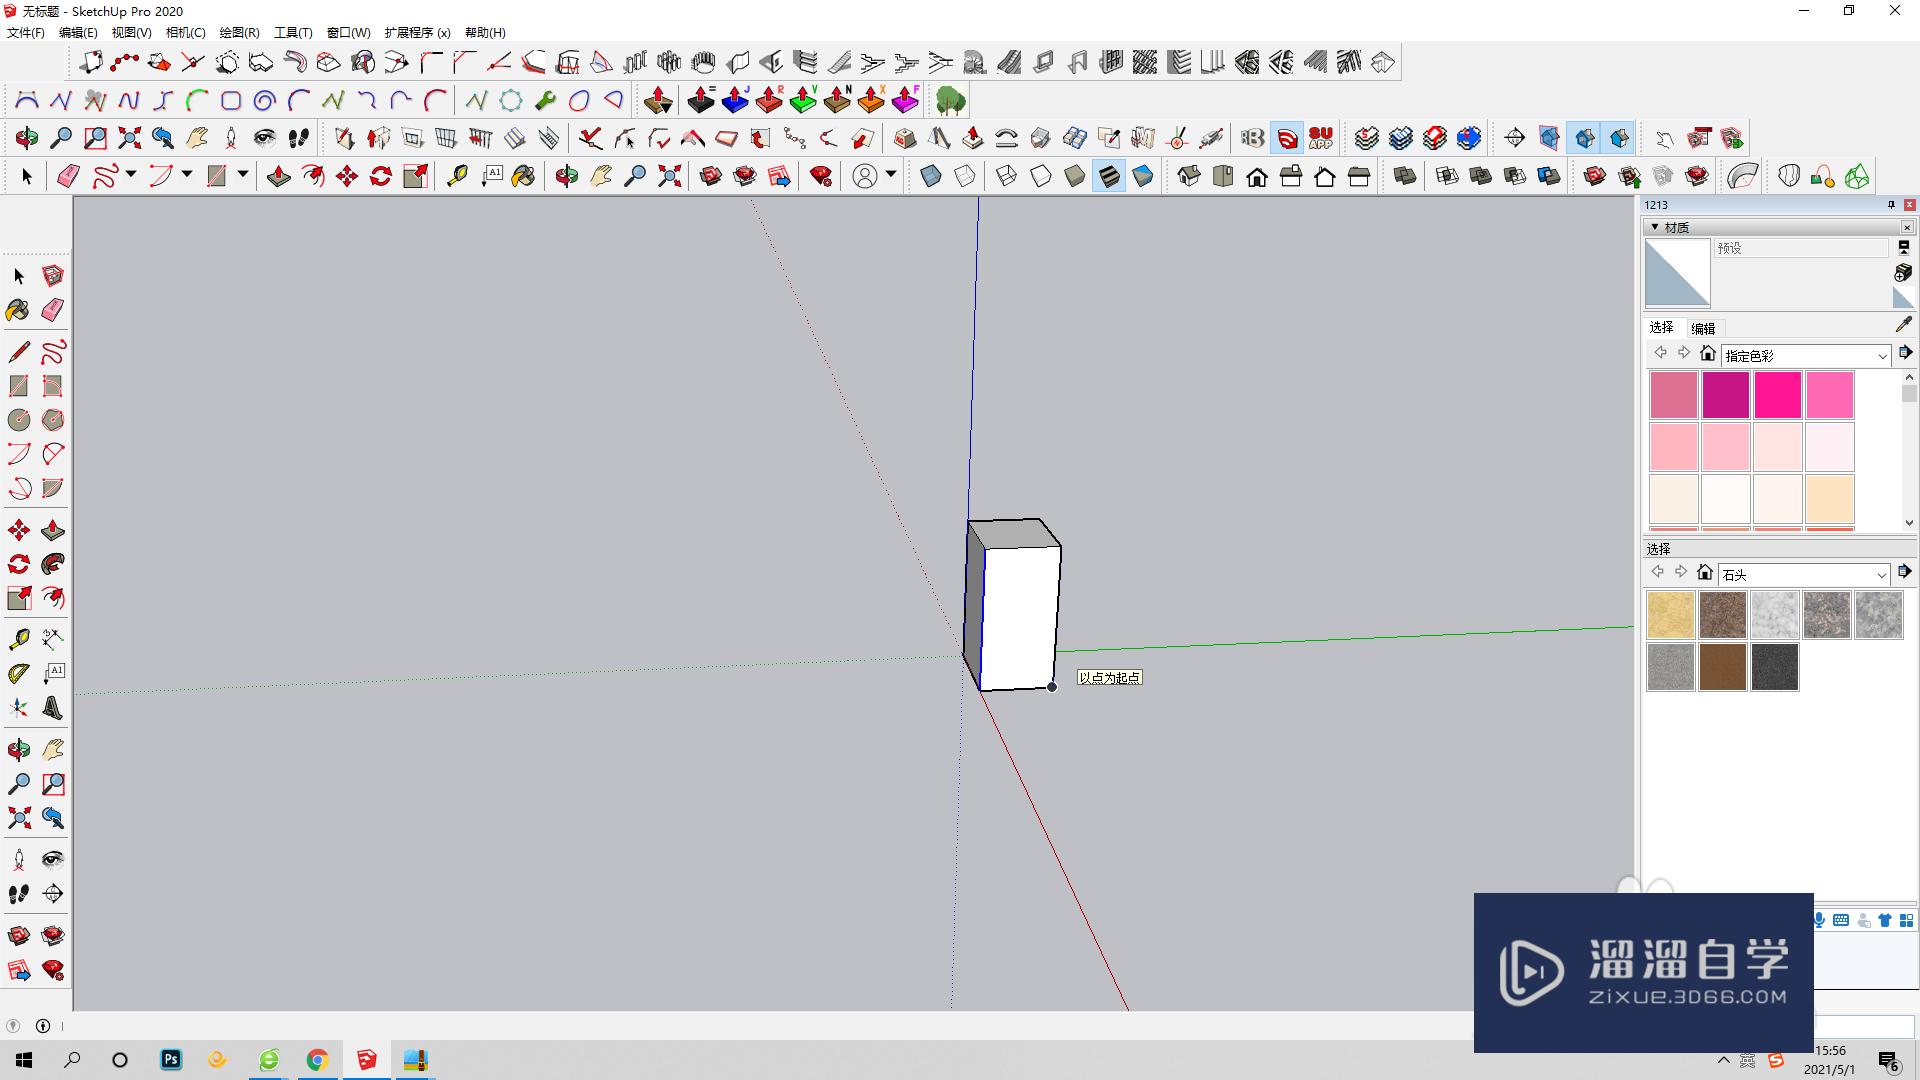Select the Follow Me tool in left toolbar
Screen dimensions: 1920x1080
[x=53, y=564]
